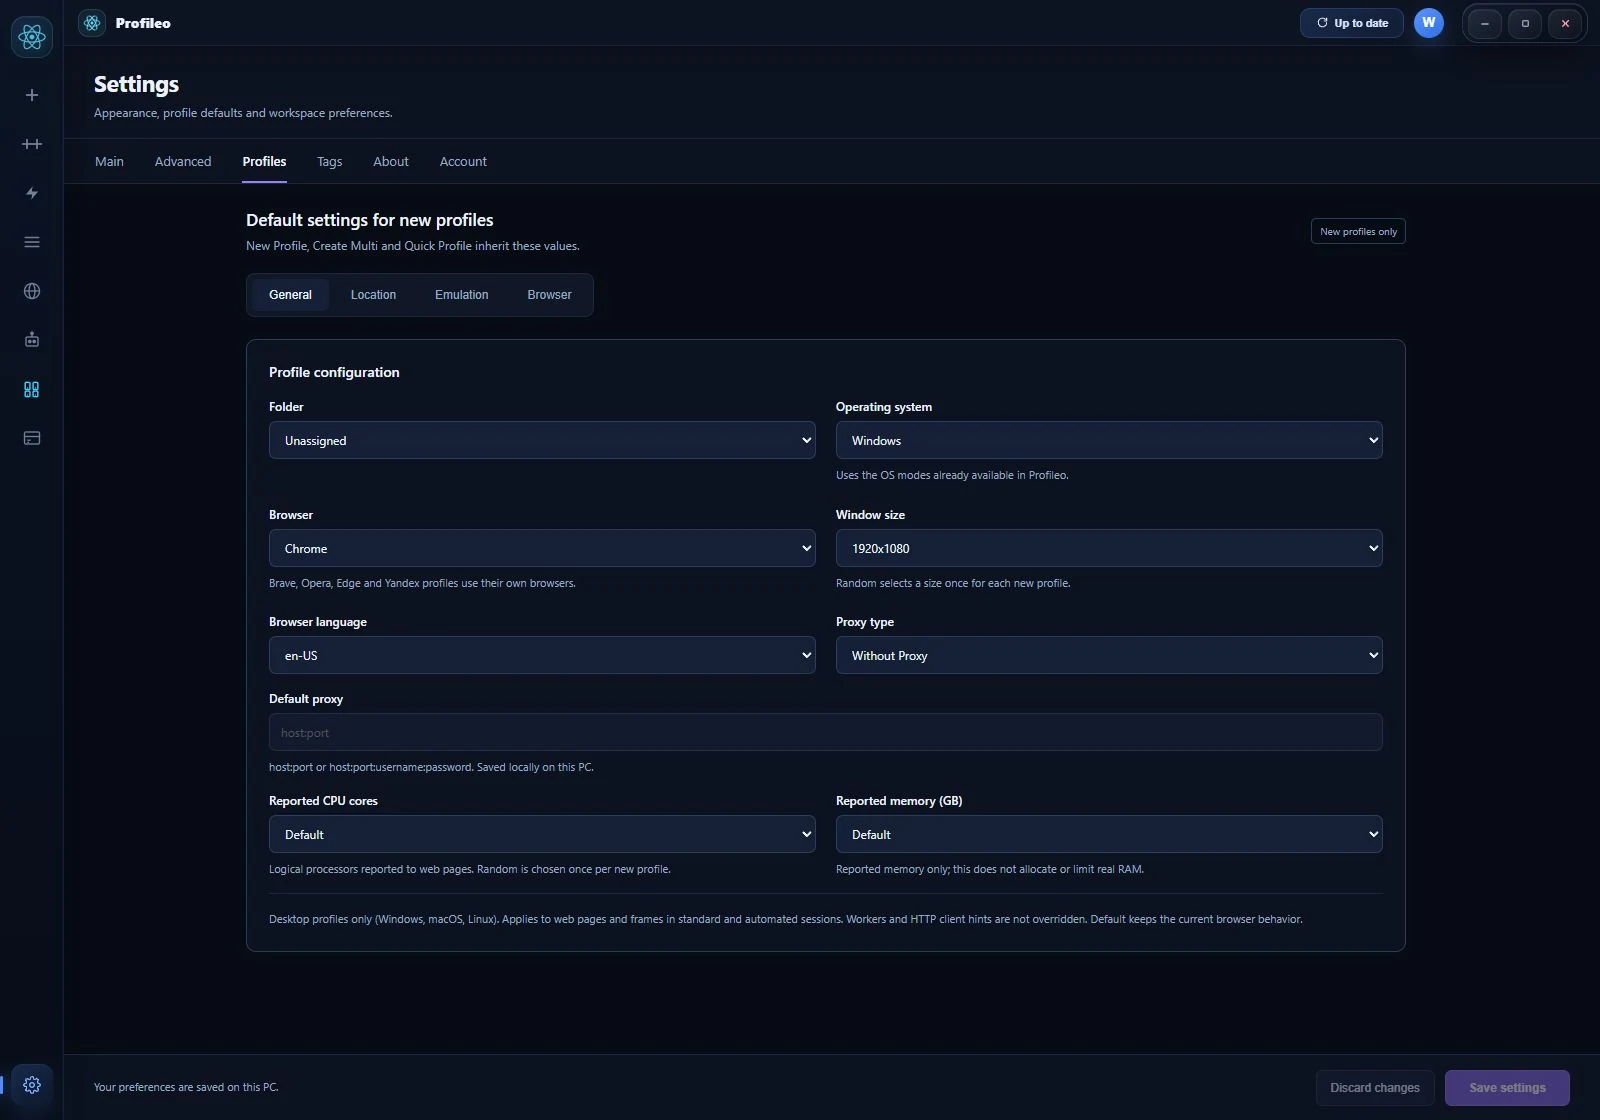The image size is (1600, 1120).
Task: Open the Browser dropdown showing Chrome
Action: coord(542,548)
